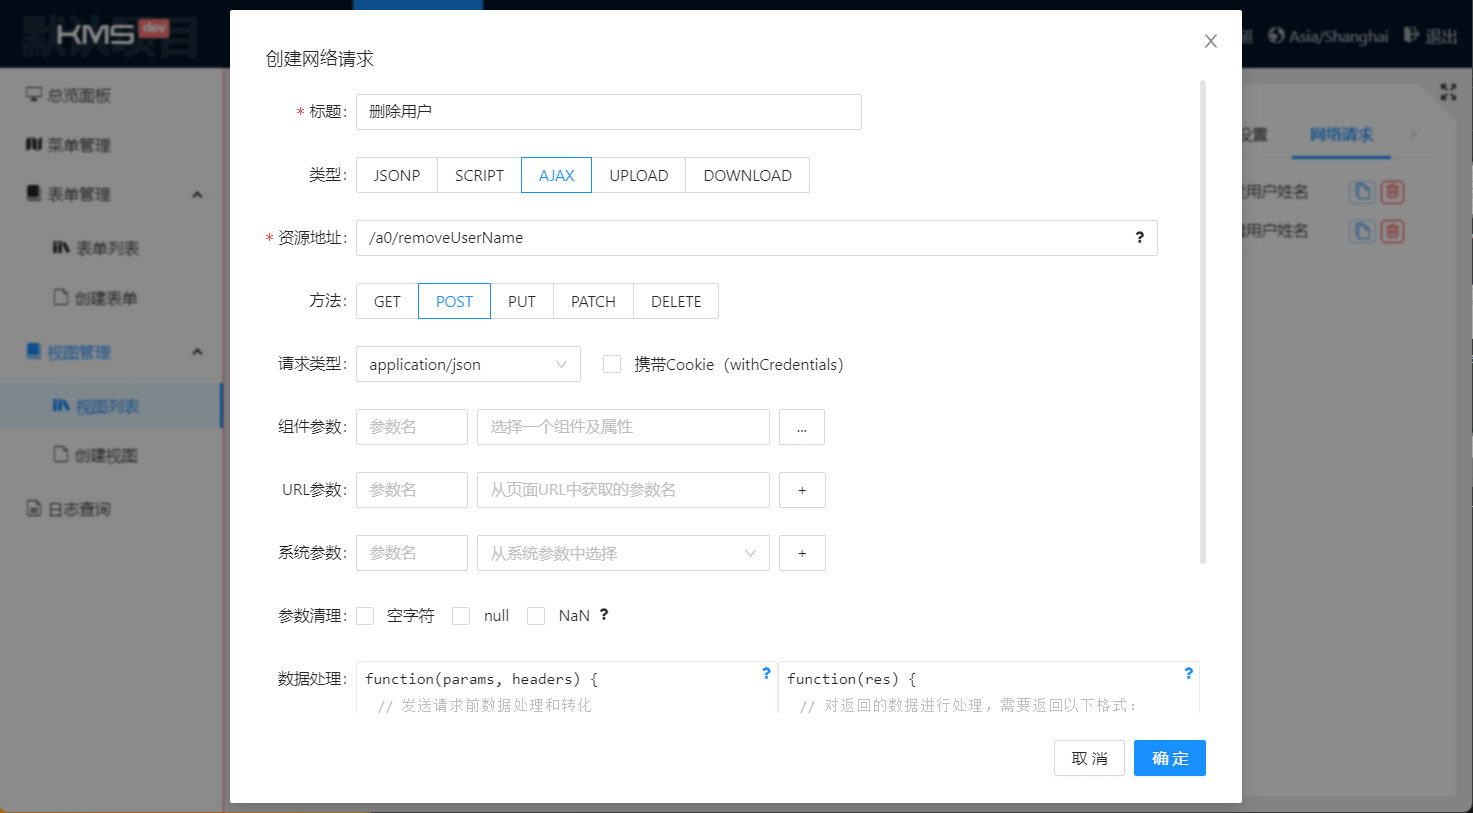1473x813 pixels.
Task: Click the plus button for 系统参数
Action: 802,553
